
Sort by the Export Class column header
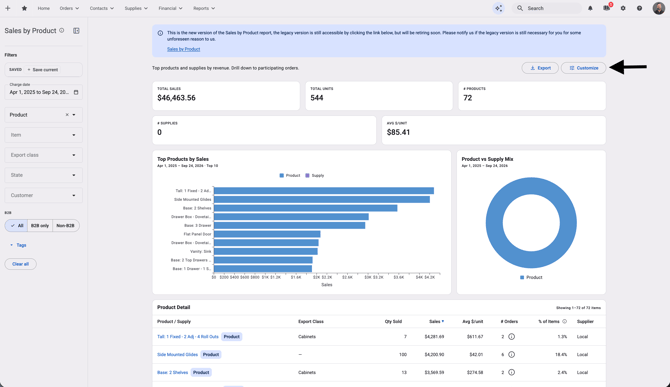[x=311, y=321]
